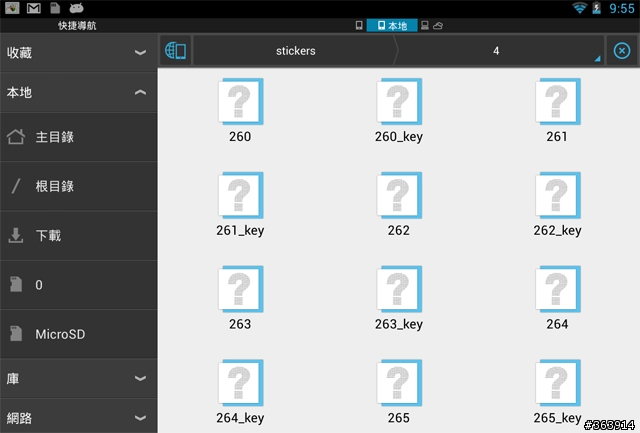
Task: Open the 265 file icon
Action: pos(399,383)
